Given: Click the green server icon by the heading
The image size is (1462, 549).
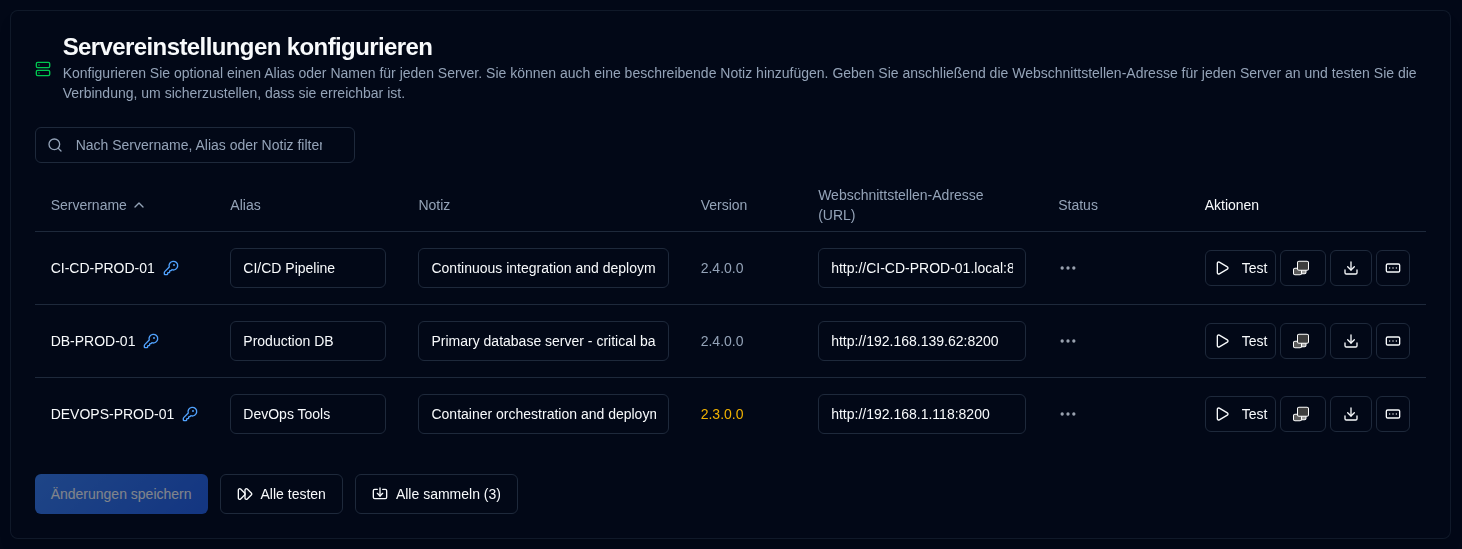Looking at the screenshot, I should coord(43,69).
